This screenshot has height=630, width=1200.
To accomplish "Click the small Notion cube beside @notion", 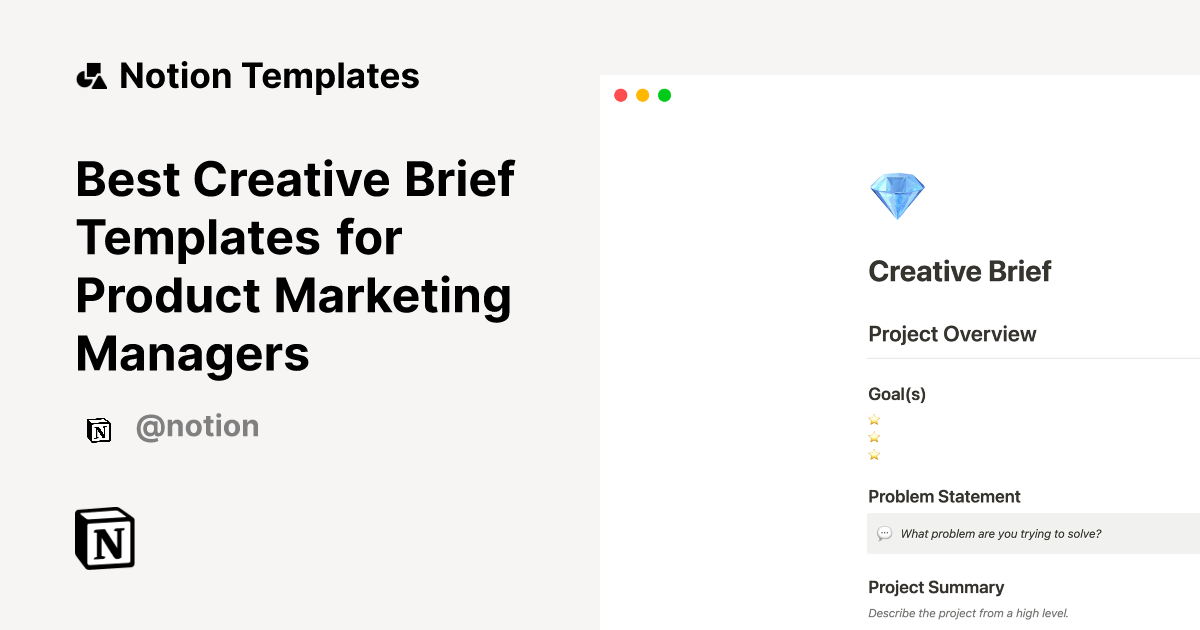I will click(x=99, y=428).
